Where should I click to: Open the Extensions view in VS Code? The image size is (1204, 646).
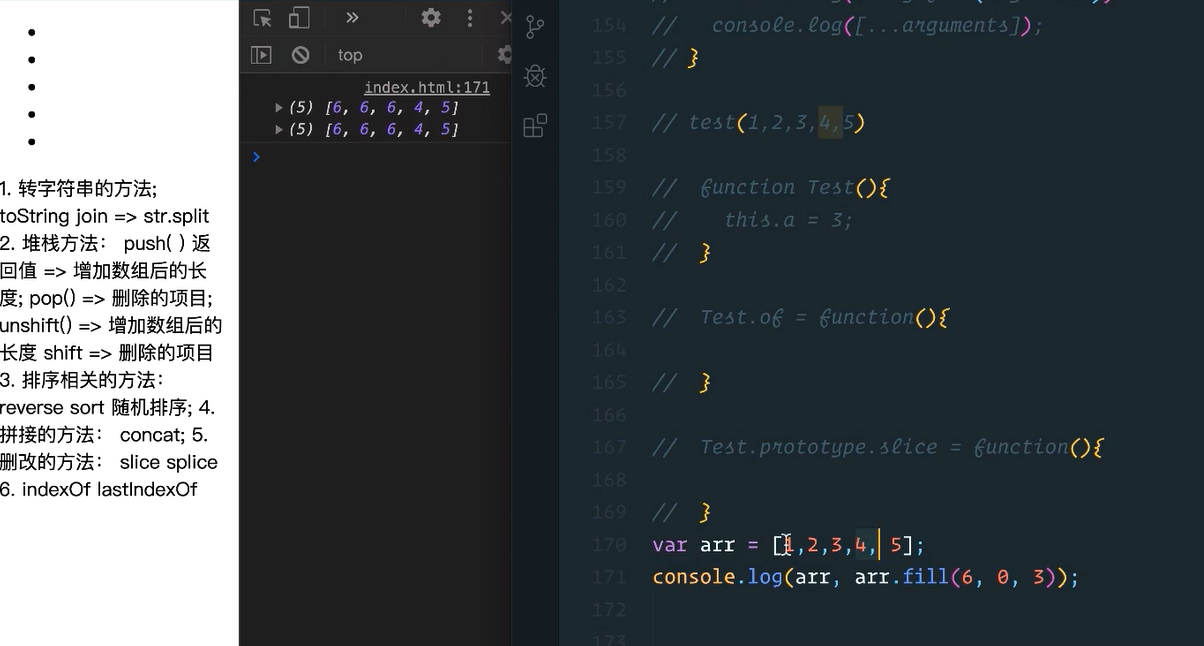(535, 125)
